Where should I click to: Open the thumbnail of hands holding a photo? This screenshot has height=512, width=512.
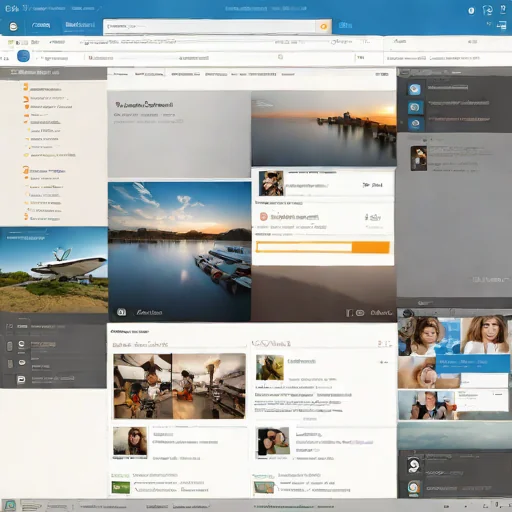coord(273,441)
